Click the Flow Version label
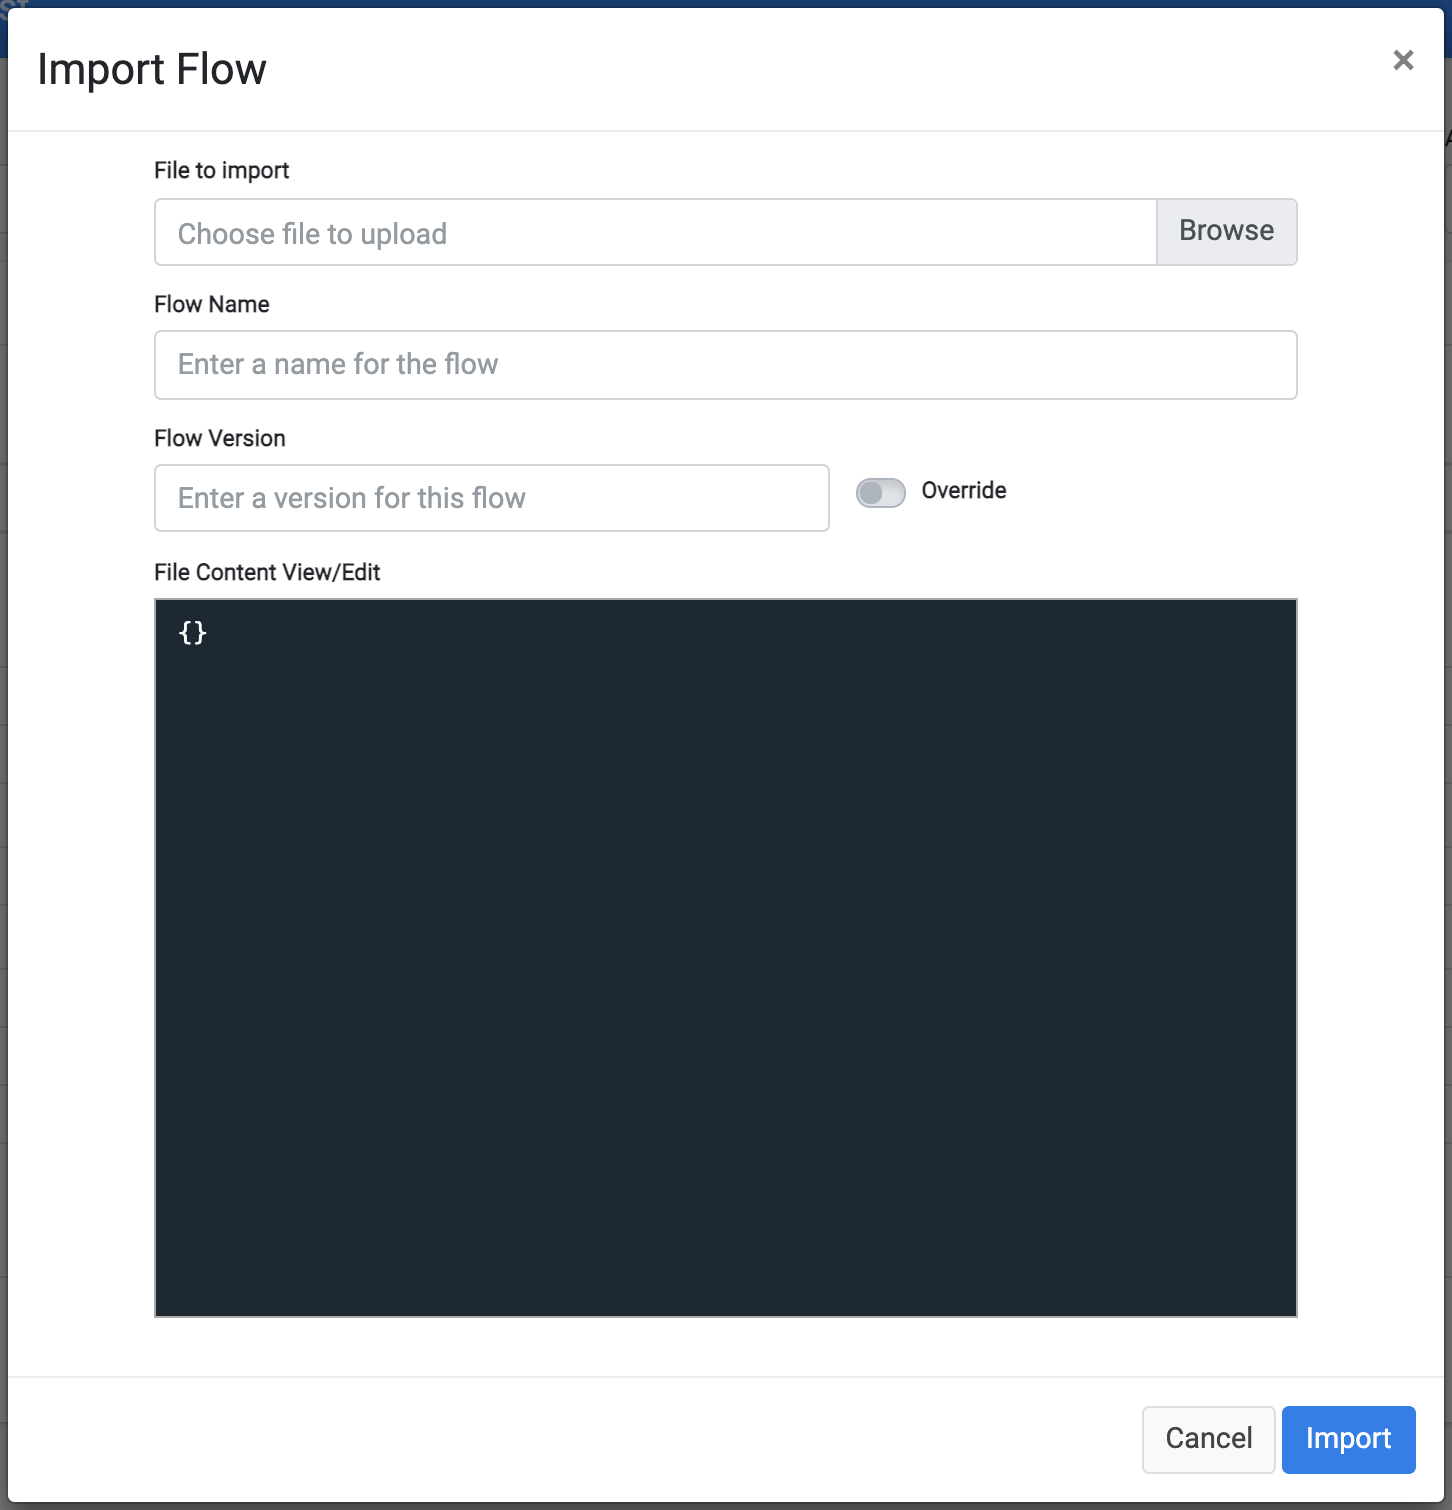Image resolution: width=1452 pixels, height=1510 pixels. [x=220, y=438]
